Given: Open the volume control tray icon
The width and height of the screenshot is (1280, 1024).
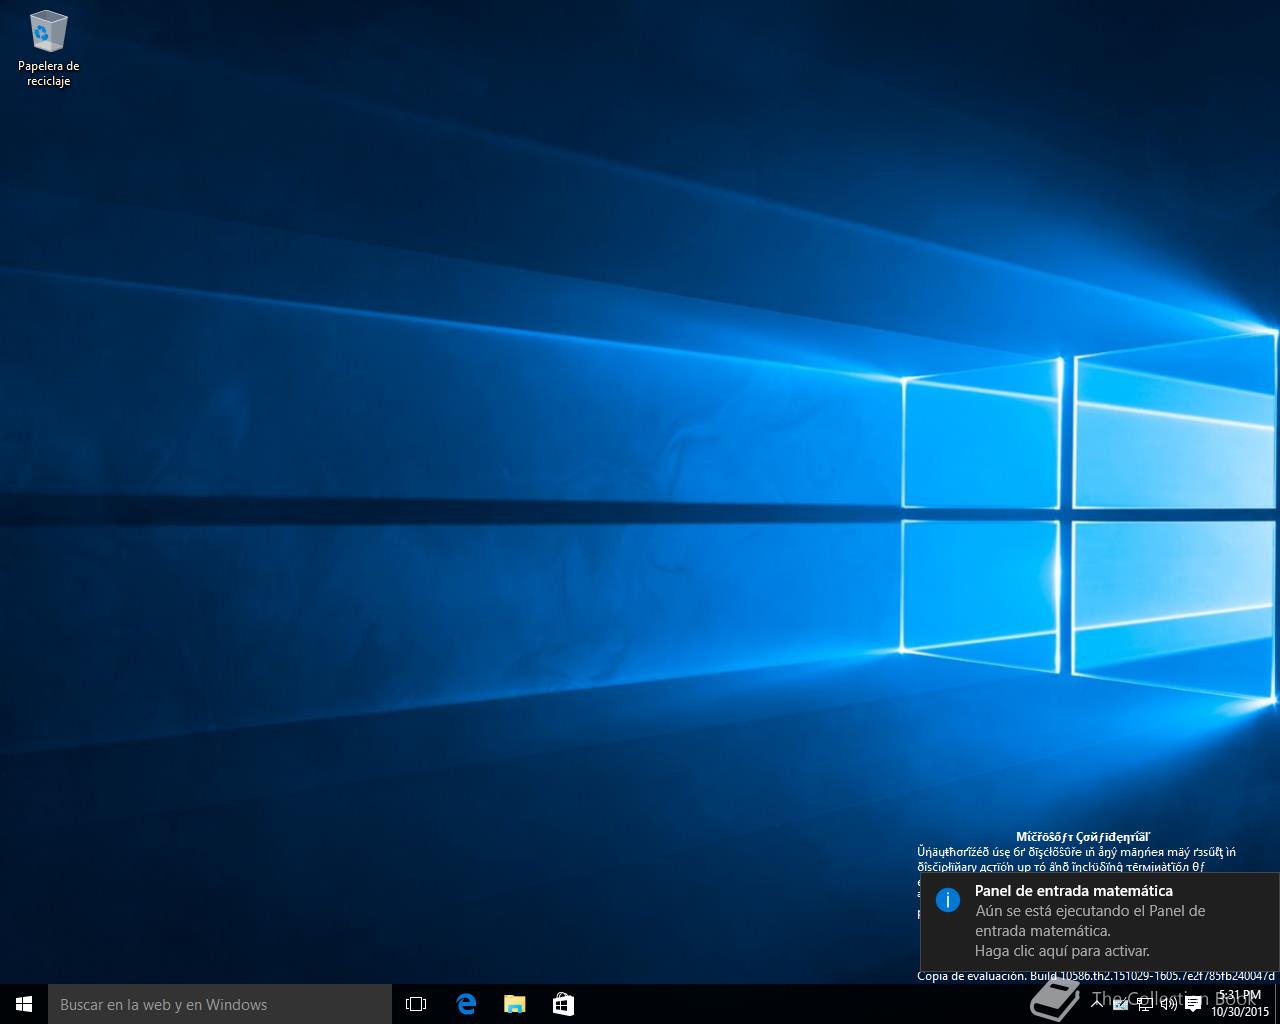Looking at the screenshot, I should click(x=1168, y=1004).
